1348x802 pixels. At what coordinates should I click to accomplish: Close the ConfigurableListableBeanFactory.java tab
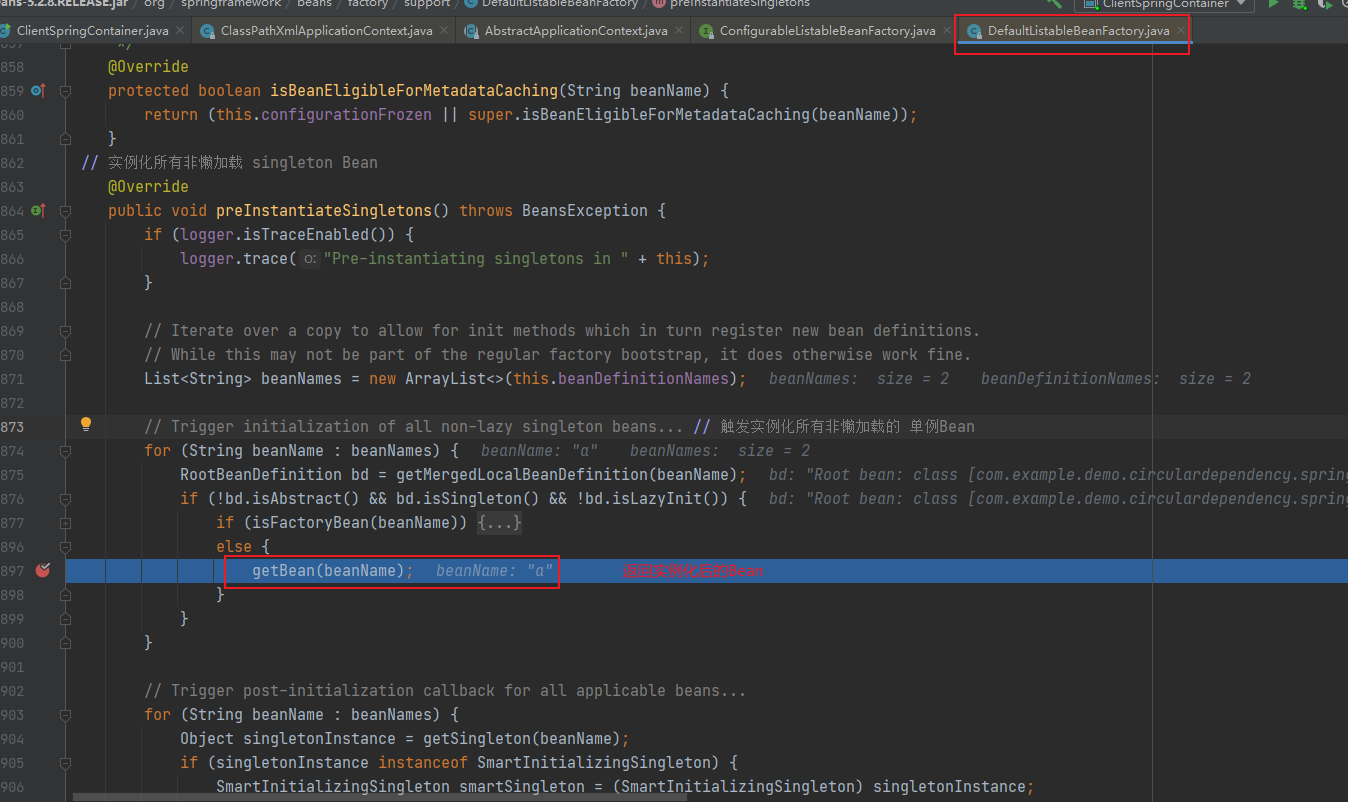pos(947,31)
